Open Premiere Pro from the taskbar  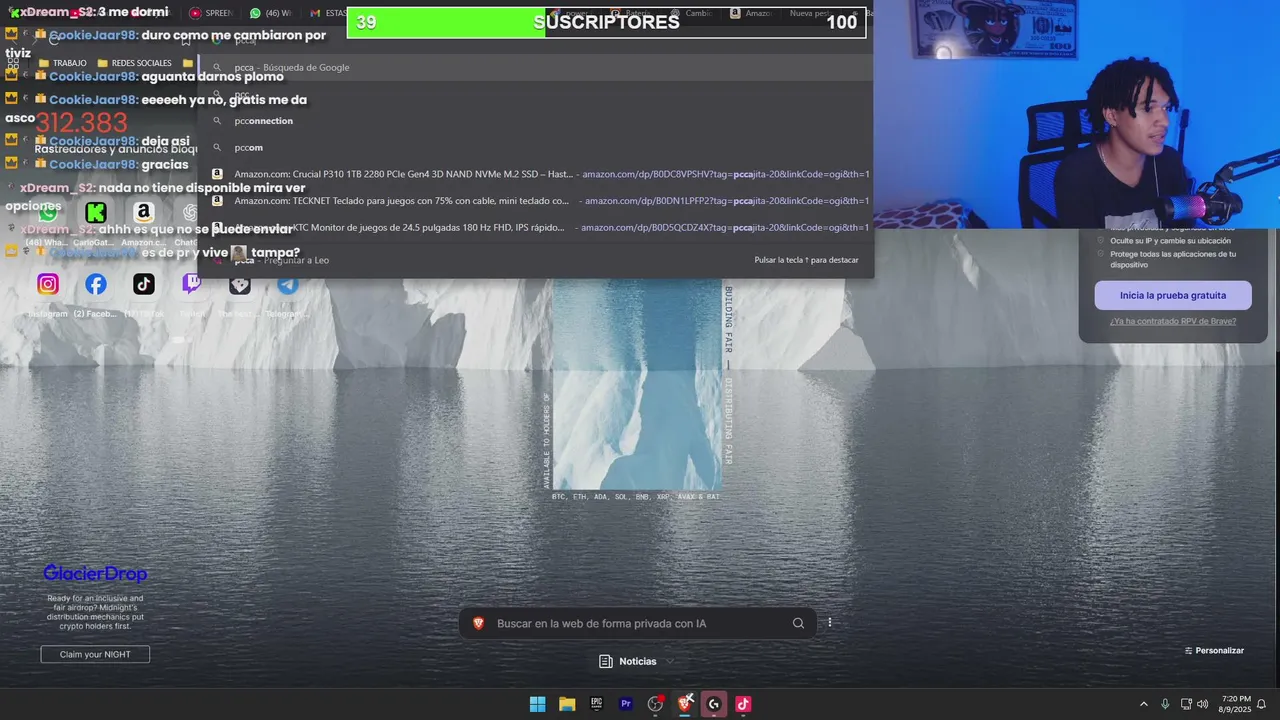click(626, 704)
